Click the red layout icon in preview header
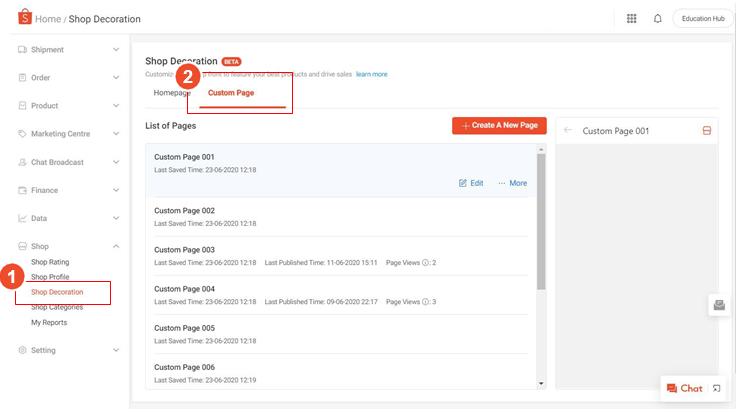The height and width of the screenshot is (414, 746). [707, 131]
